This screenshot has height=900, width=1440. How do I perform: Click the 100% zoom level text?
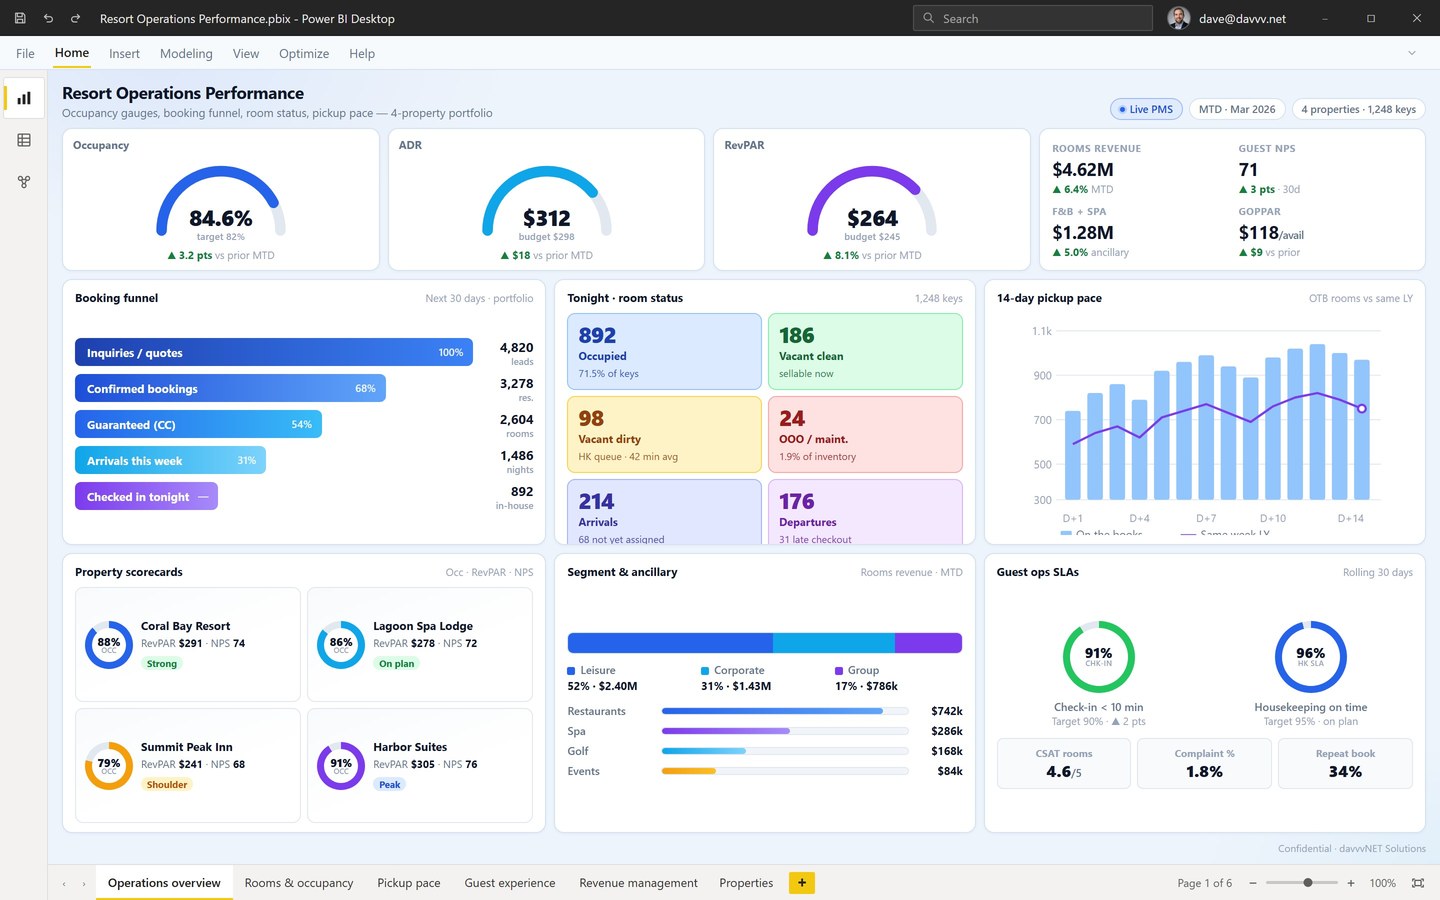coord(1383,883)
